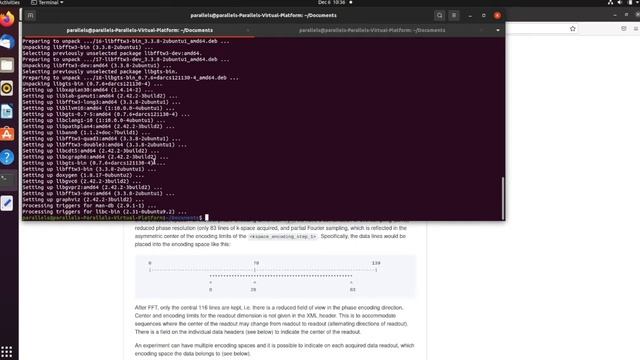Open the network status icon in top bar
Screen dimensions: 640x360
(x=610, y=2)
